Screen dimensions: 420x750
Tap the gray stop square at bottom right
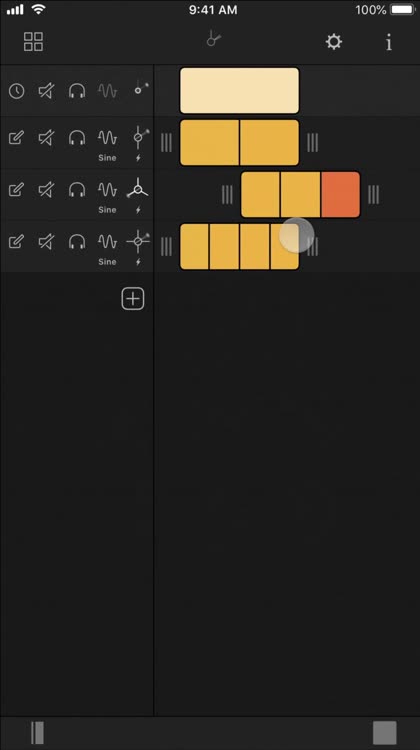click(x=385, y=733)
